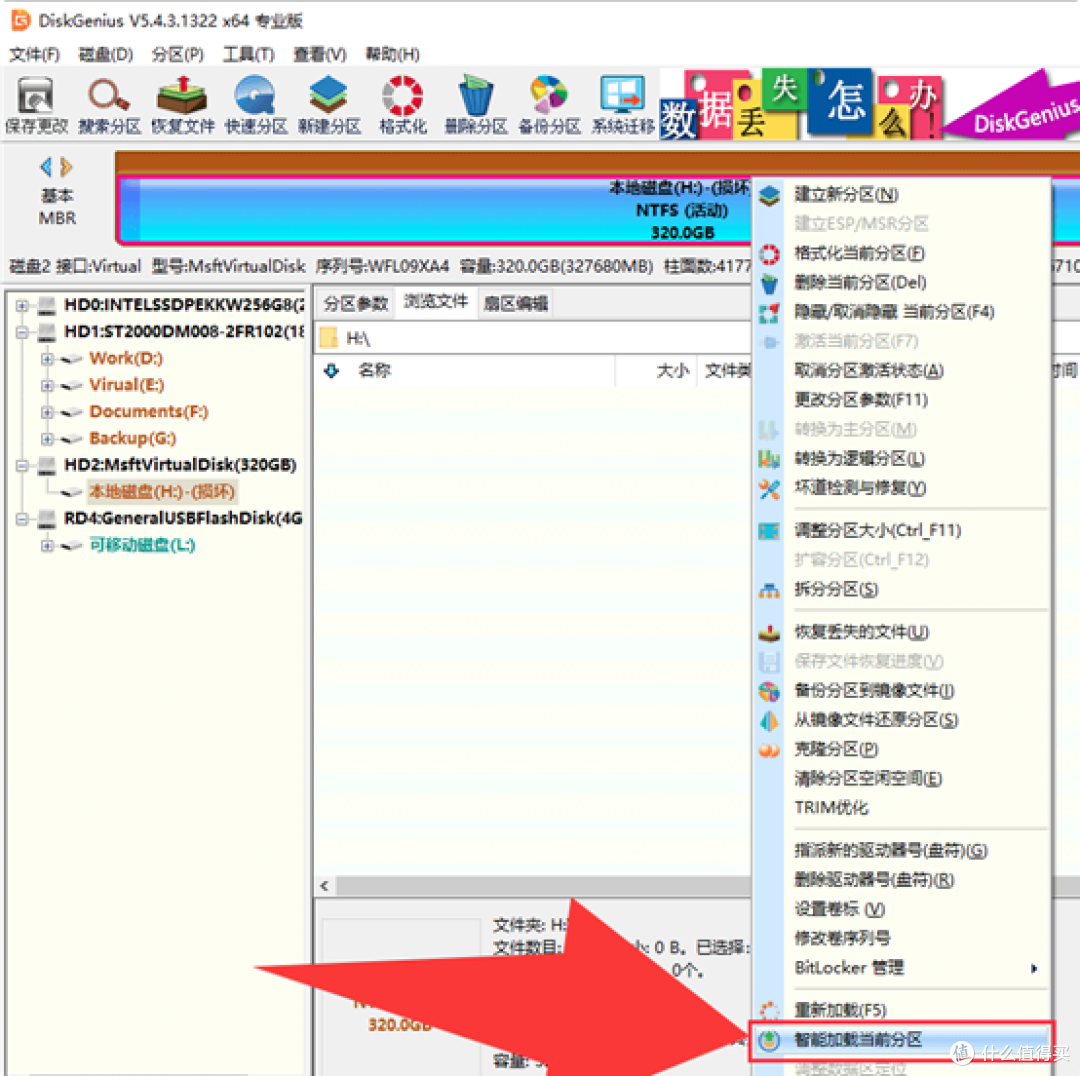
Task: Expand the Virual(E:) partition node
Action: click(x=47, y=386)
